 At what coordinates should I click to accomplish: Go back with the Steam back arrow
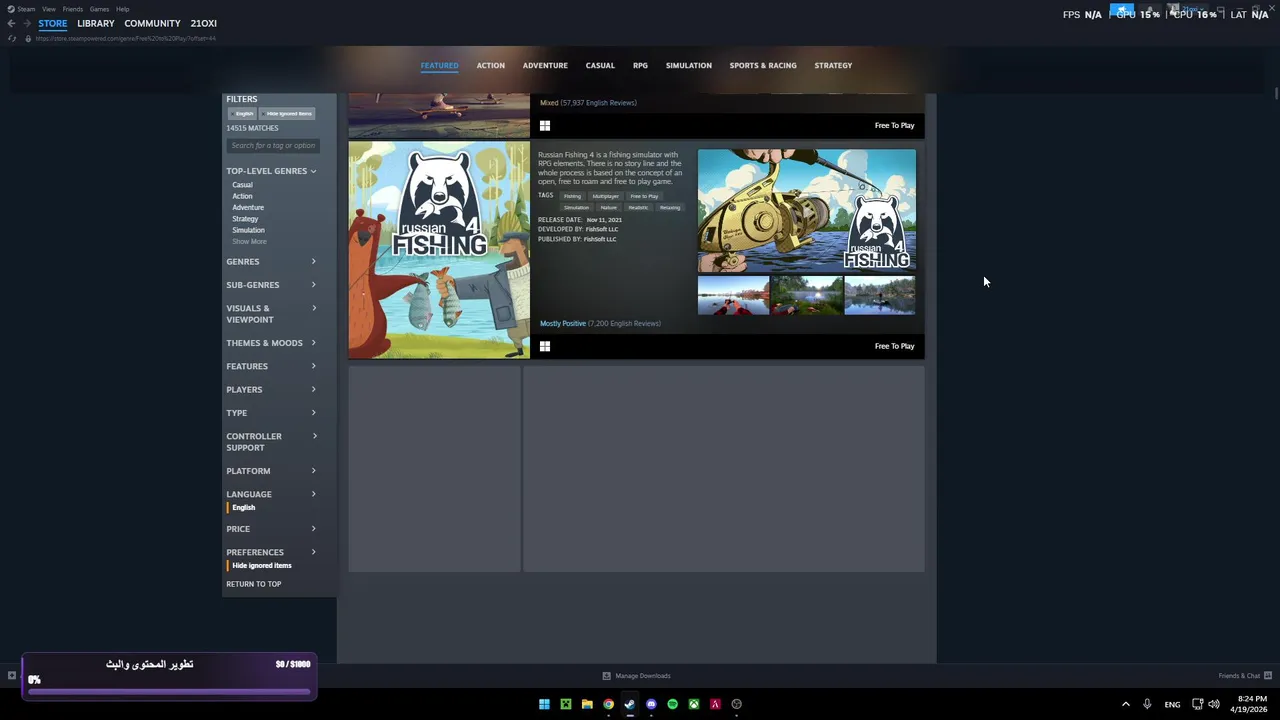pos(11,23)
